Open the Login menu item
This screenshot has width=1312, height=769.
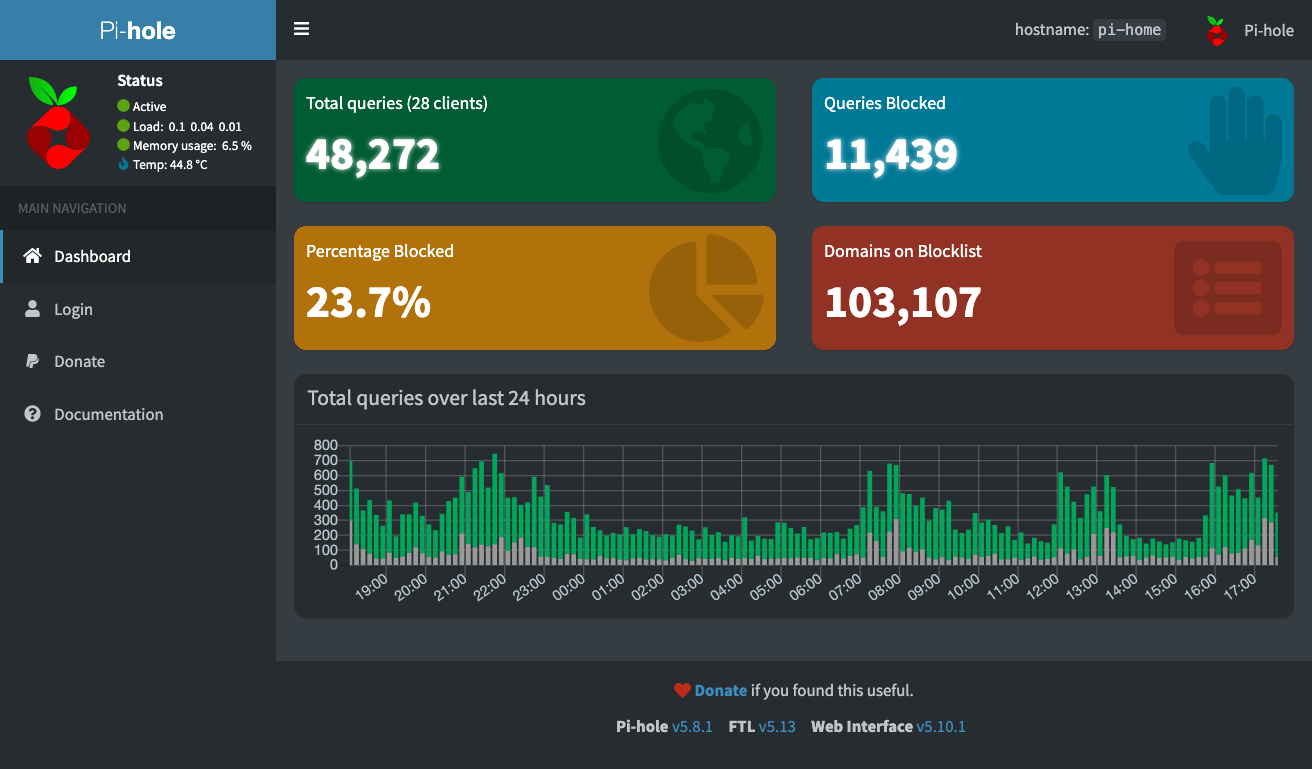[x=138, y=309]
